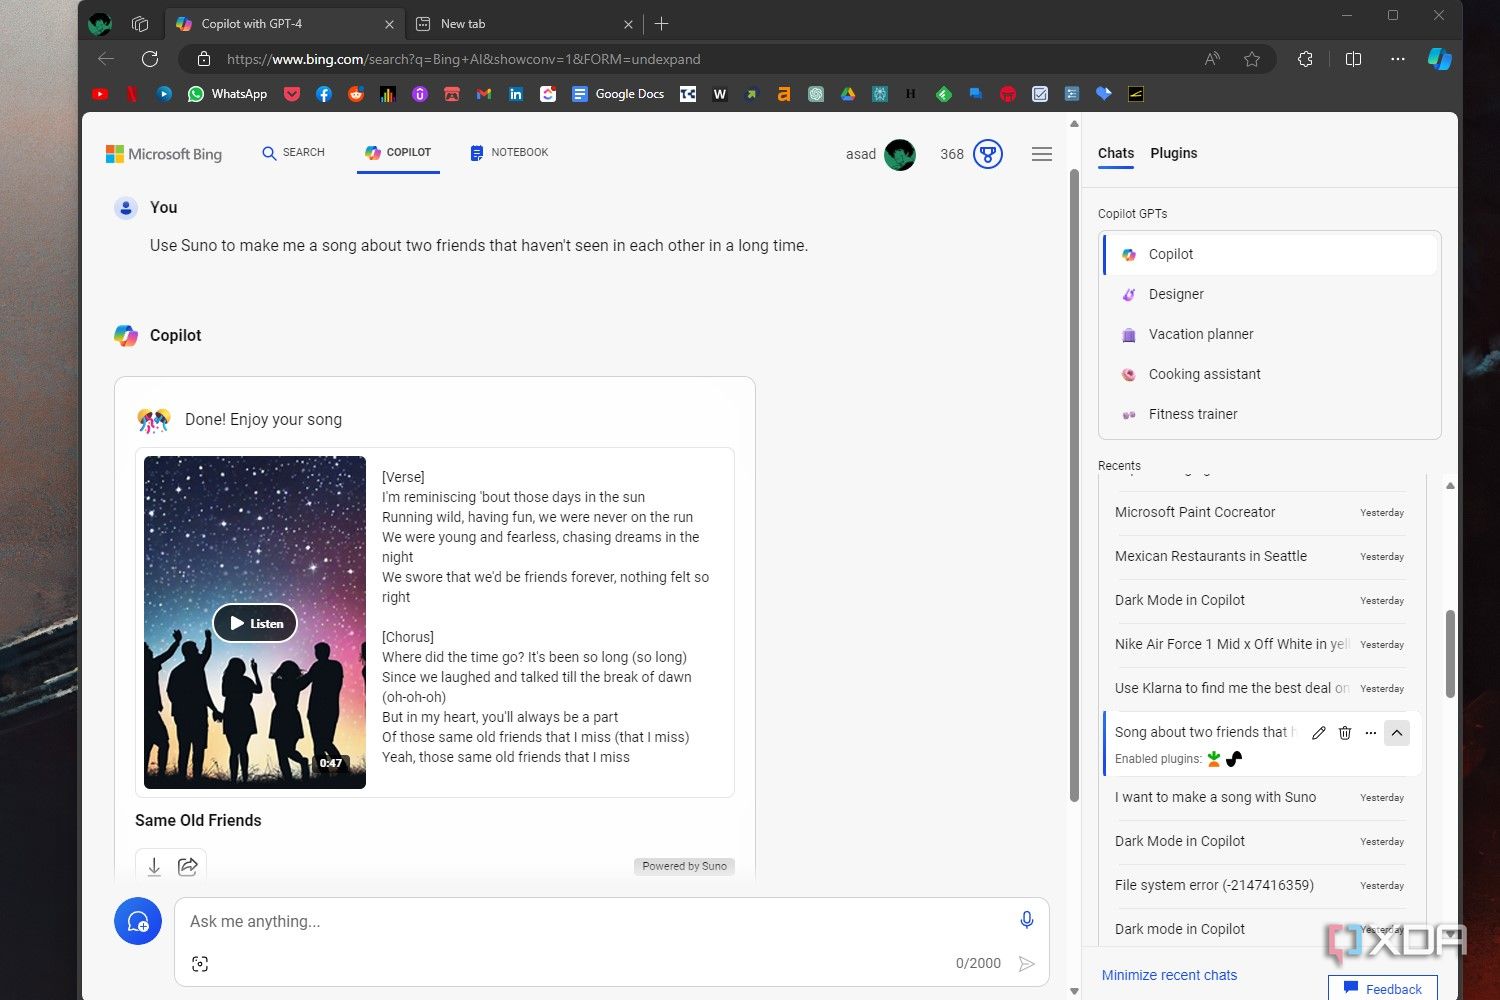The width and height of the screenshot is (1500, 1000).
Task: Open the Amazon bookmark
Action: point(784,94)
